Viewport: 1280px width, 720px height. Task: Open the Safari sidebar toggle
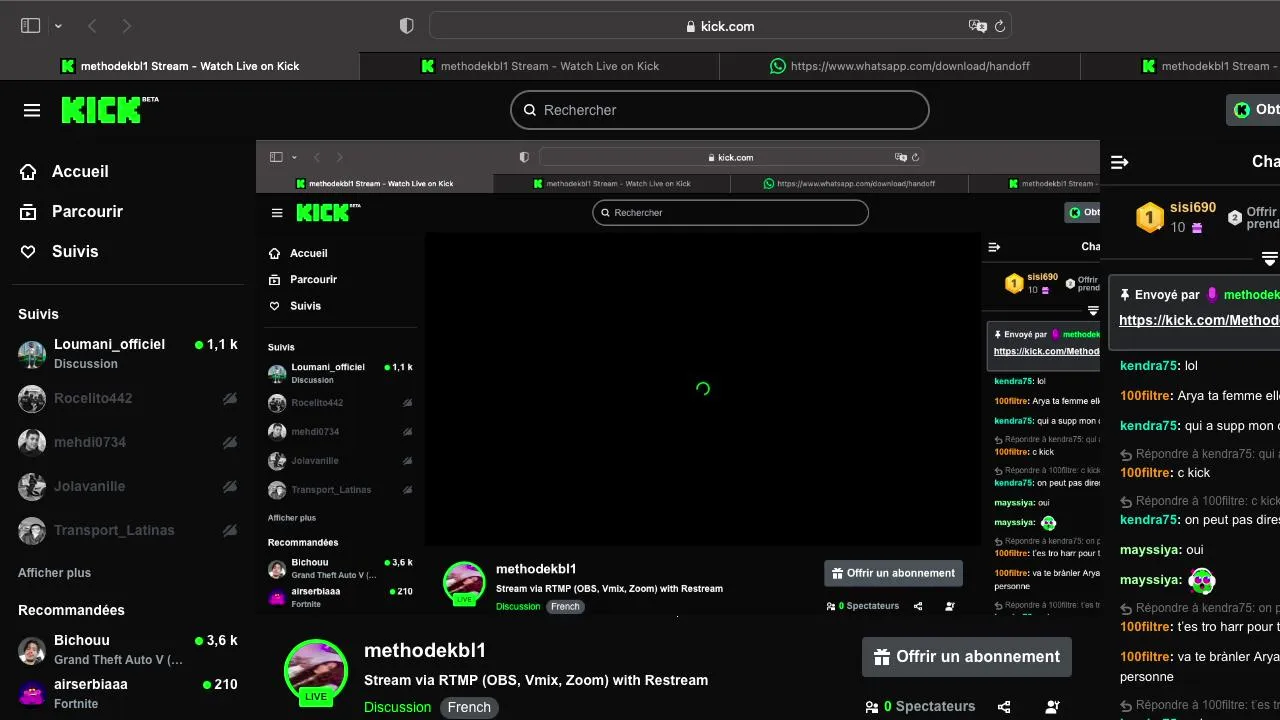pos(30,26)
